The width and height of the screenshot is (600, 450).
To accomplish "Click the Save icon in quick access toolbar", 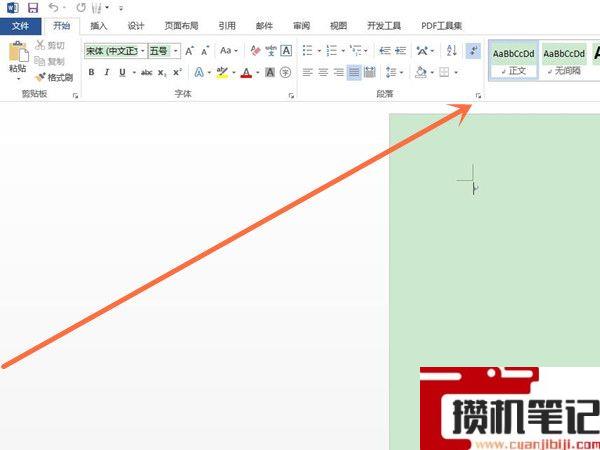I will (x=33, y=8).
